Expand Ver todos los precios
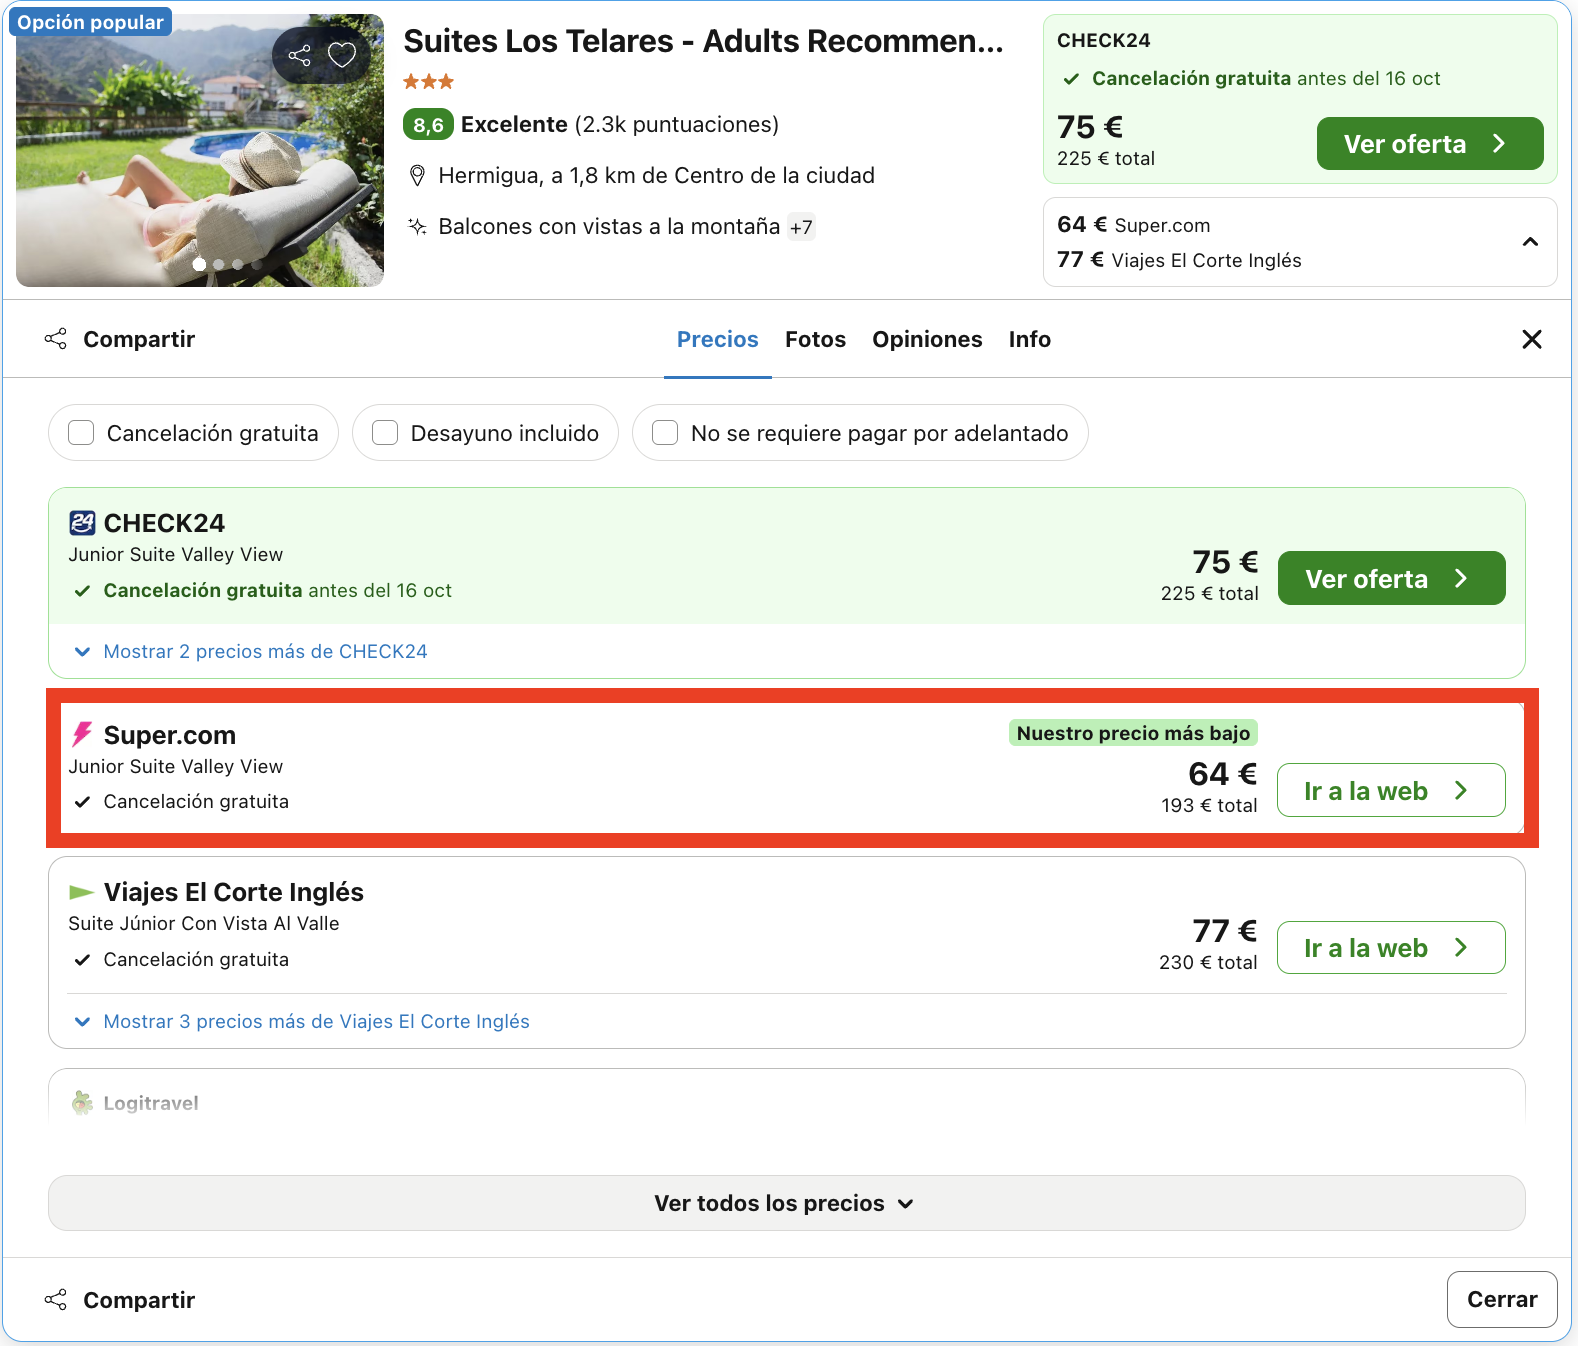1578x1346 pixels. point(786,1203)
